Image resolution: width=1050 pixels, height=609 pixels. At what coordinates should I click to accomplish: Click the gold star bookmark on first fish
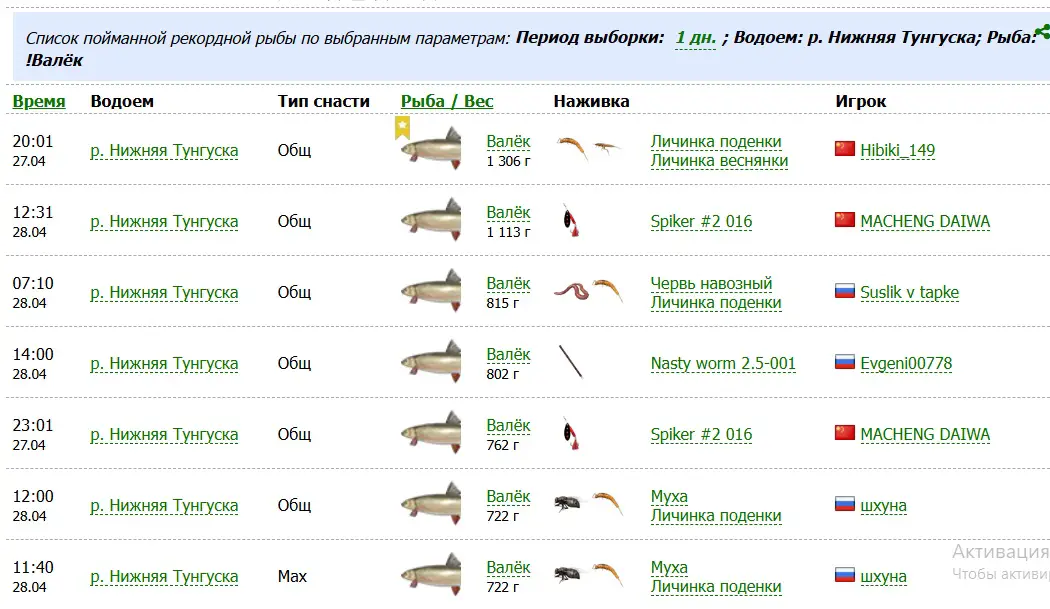click(x=402, y=127)
